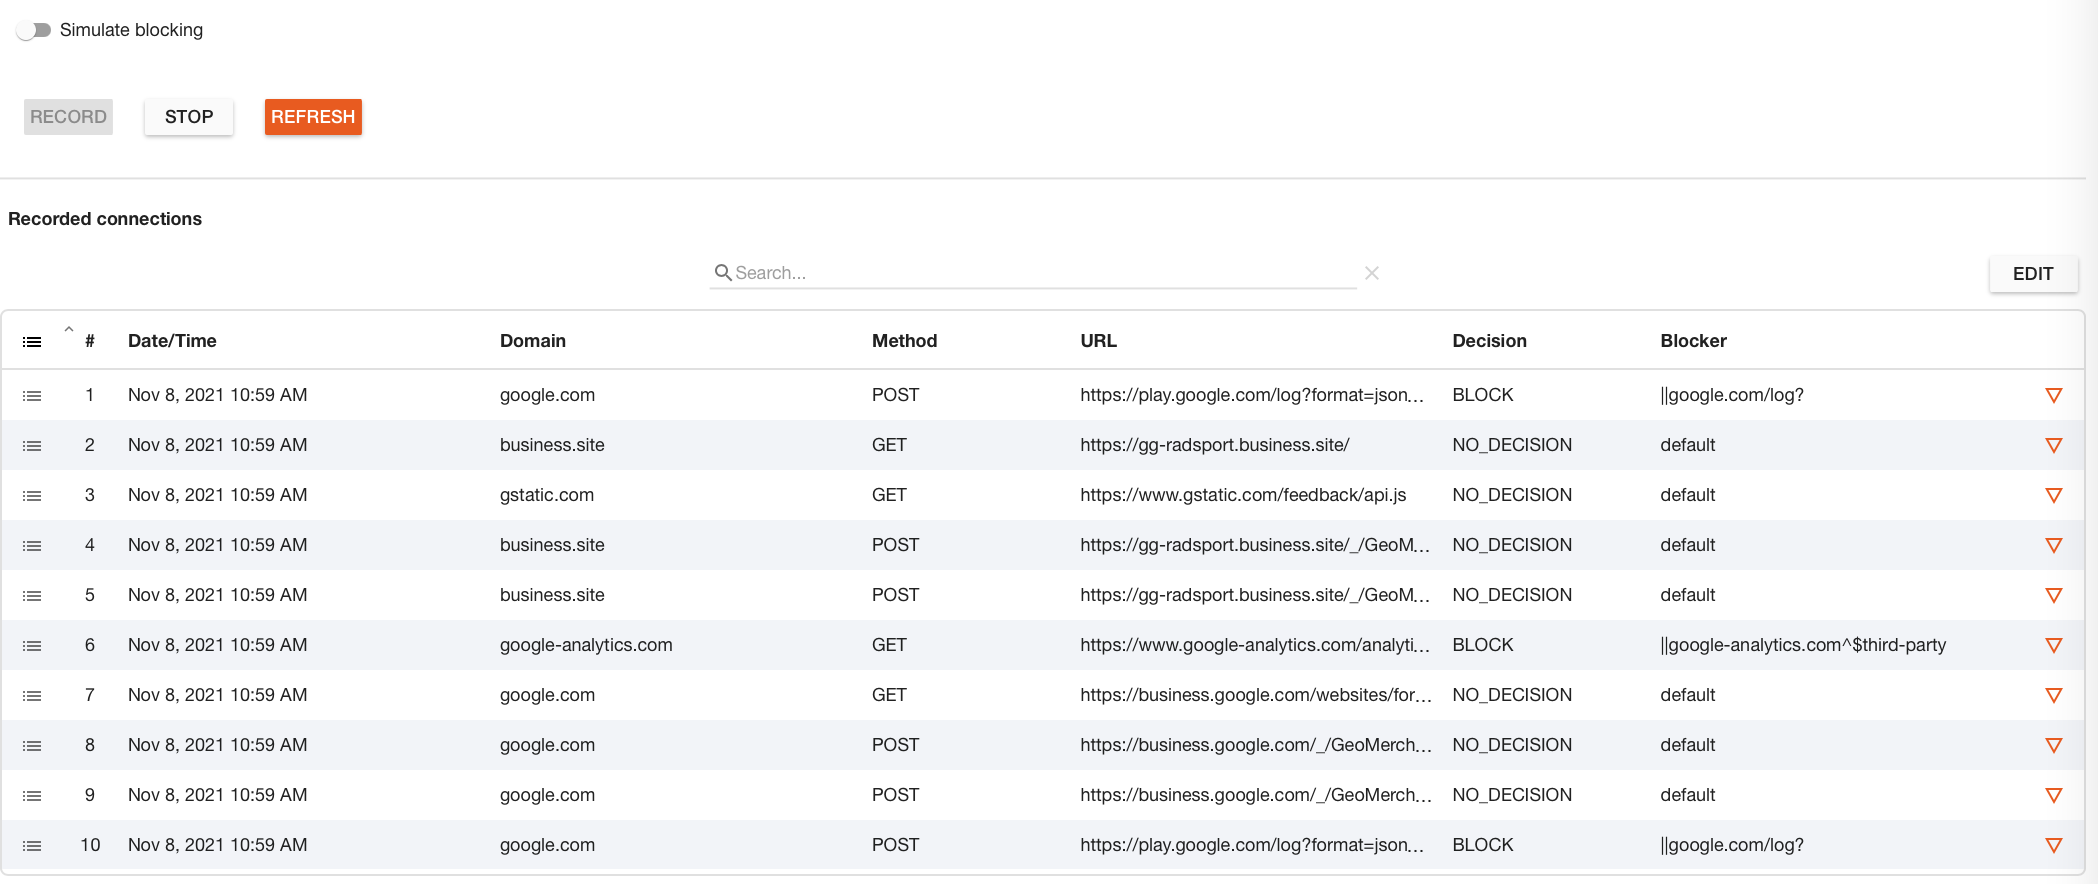This screenshot has height=884, width=2098.
Task: Sort by the URL column header
Action: click(1098, 341)
